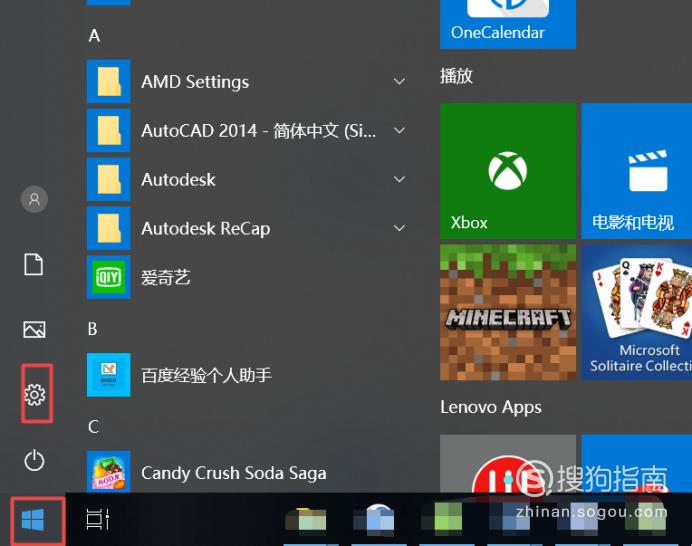
Task: Open the Xbox tile
Action: tap(508, 171)
